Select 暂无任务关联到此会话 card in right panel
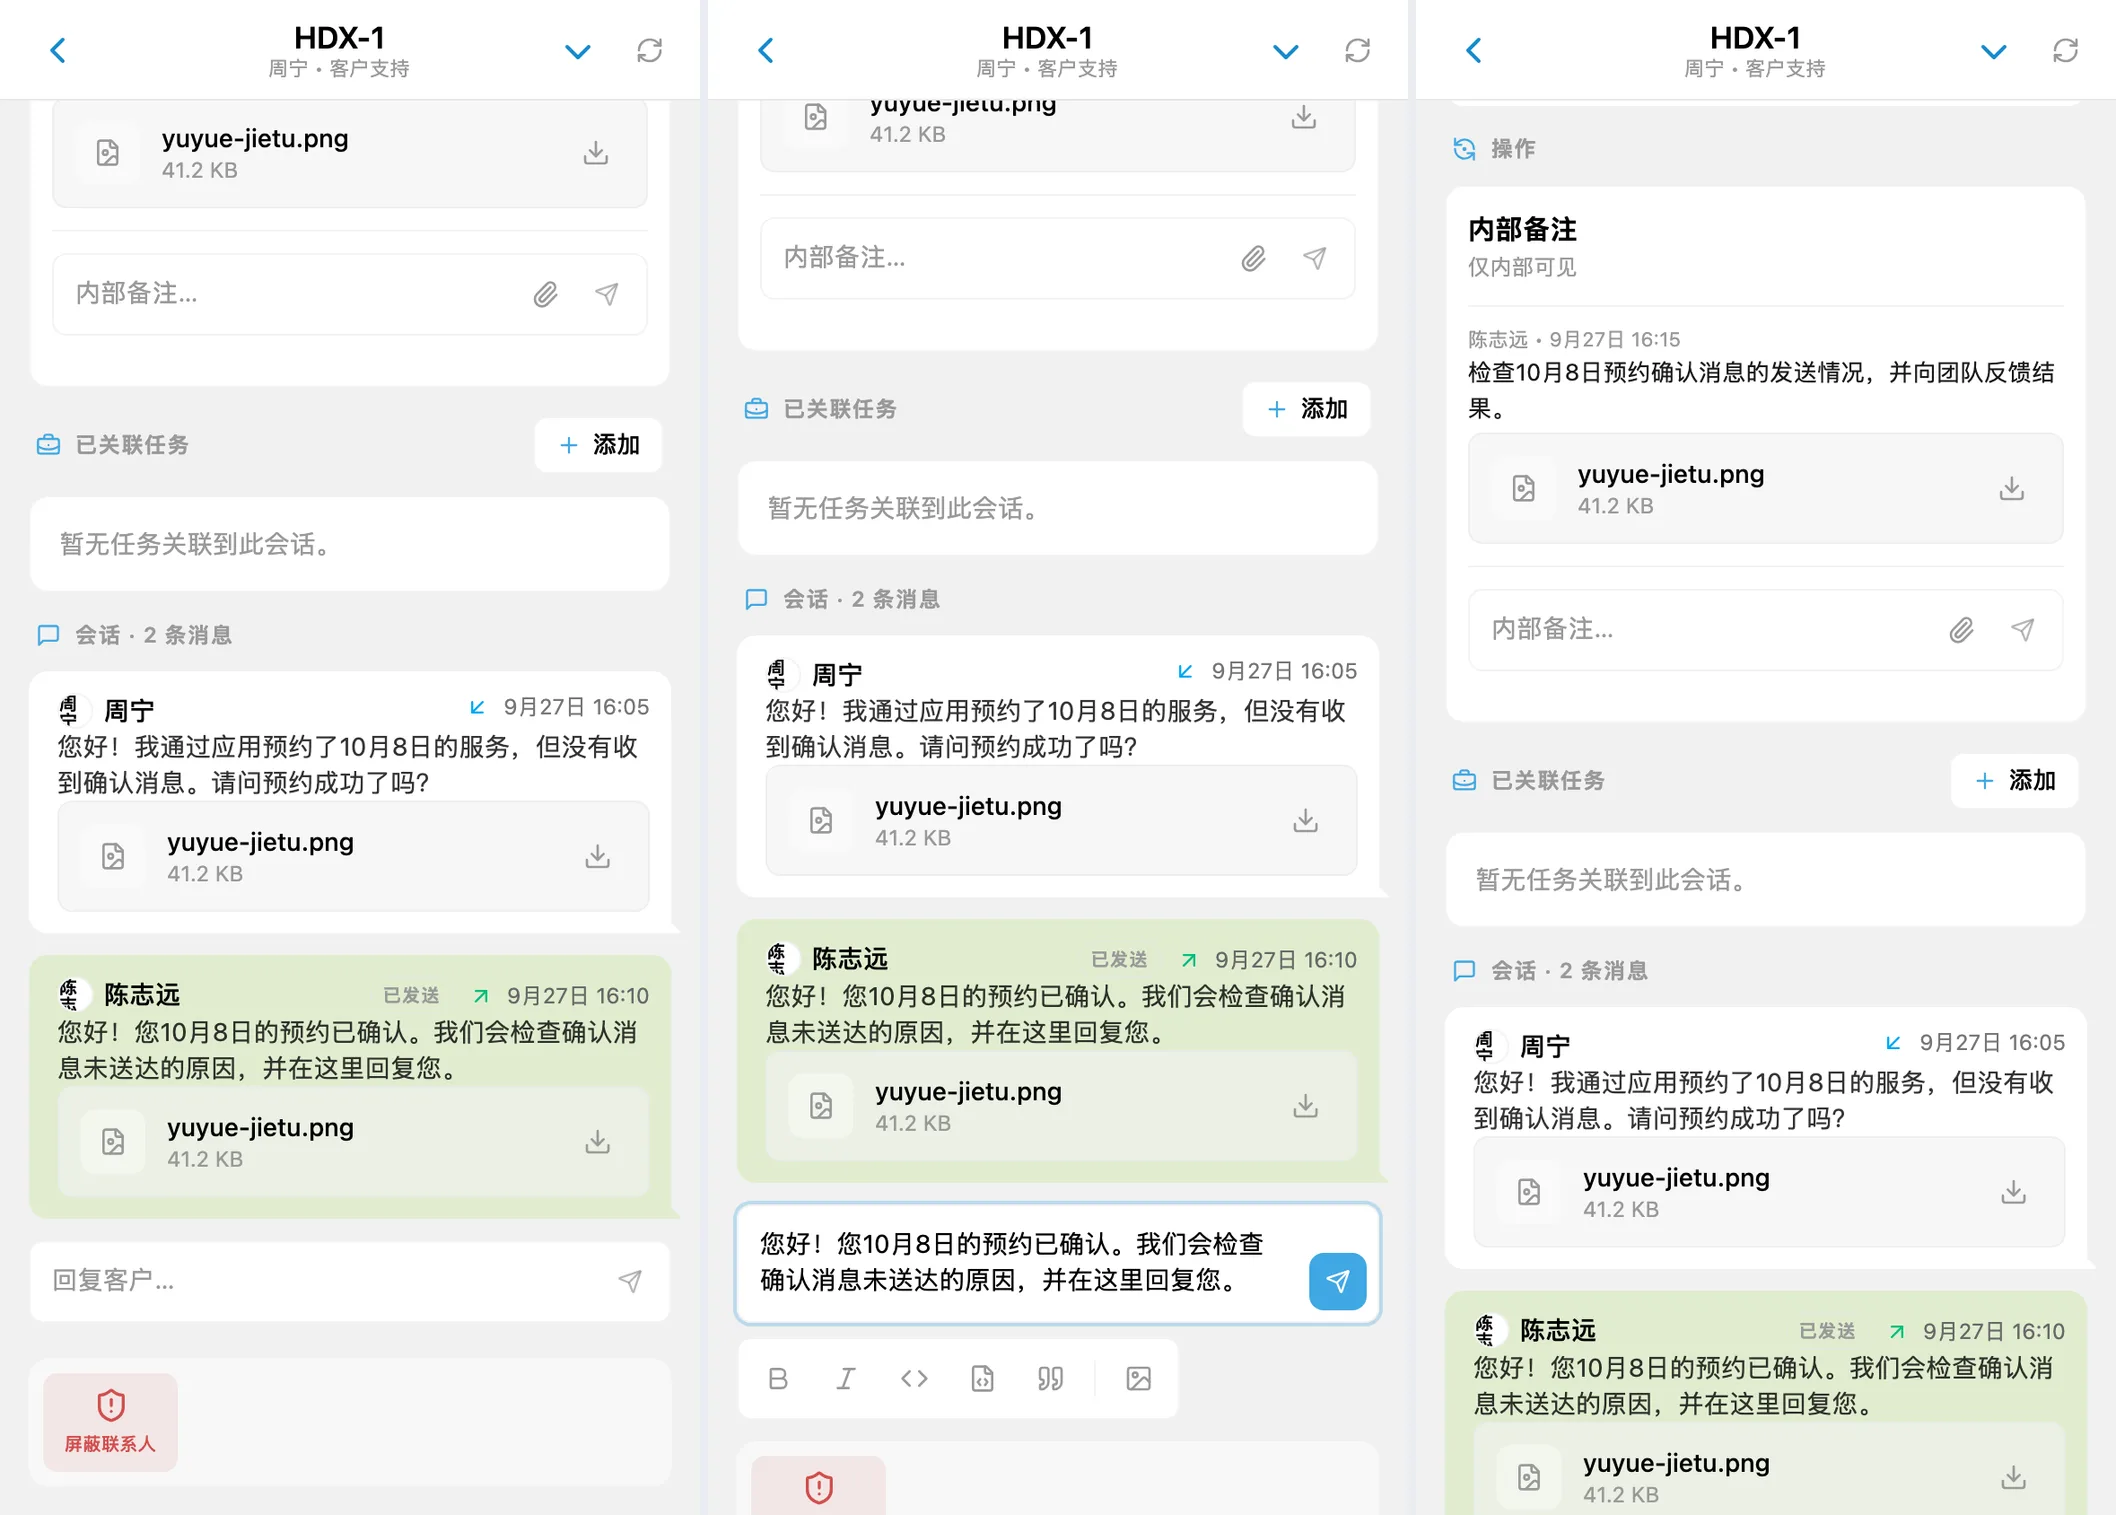Viewport: 2116px width, 1515px height. click(1765, 880)
